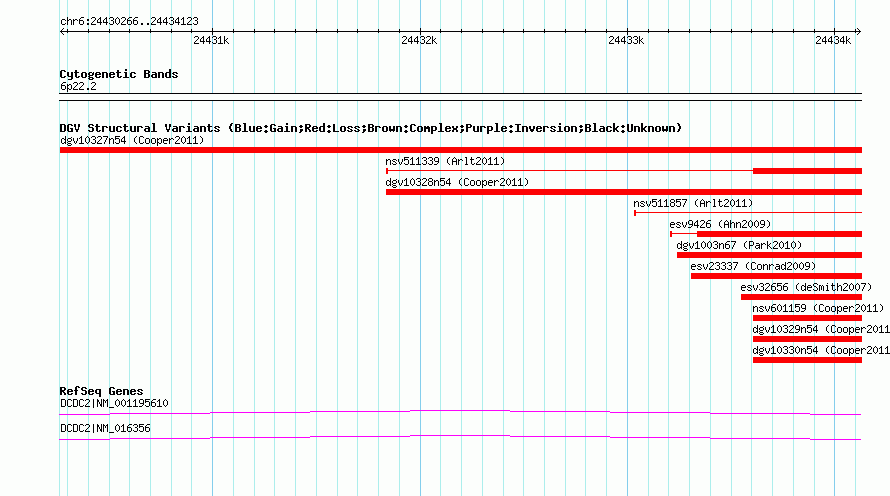Click the nsv511339 (Arlt2011) label
Viewport: 890px width, 496px height.
coord(445,161)
